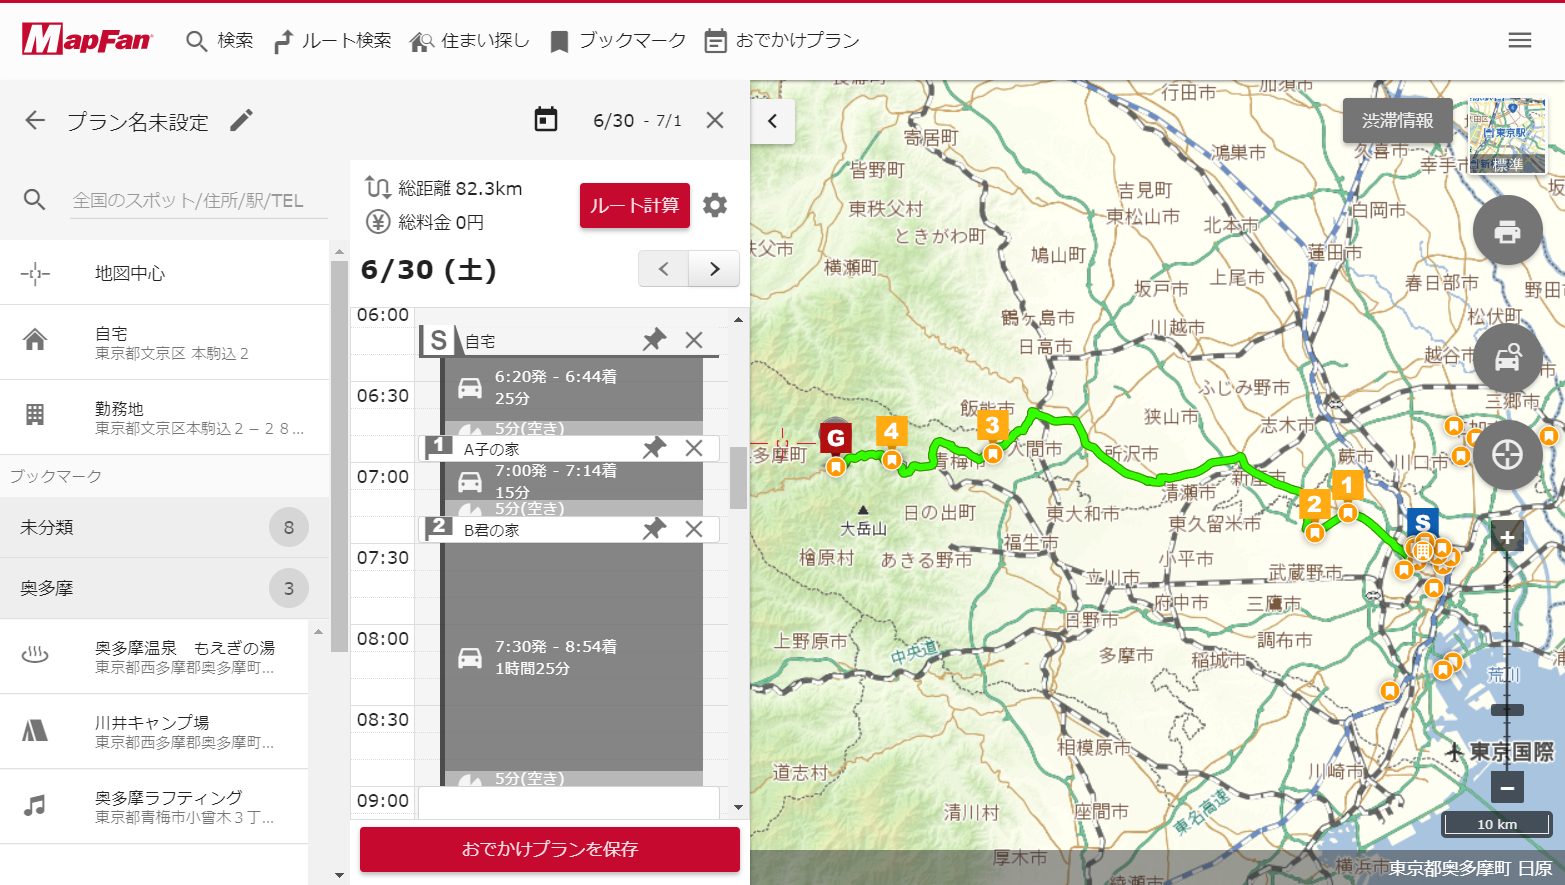Collapse the 奥多摩 bookmark folder
This screenshot has width=1565, height=885.
[x=164, y=588]
